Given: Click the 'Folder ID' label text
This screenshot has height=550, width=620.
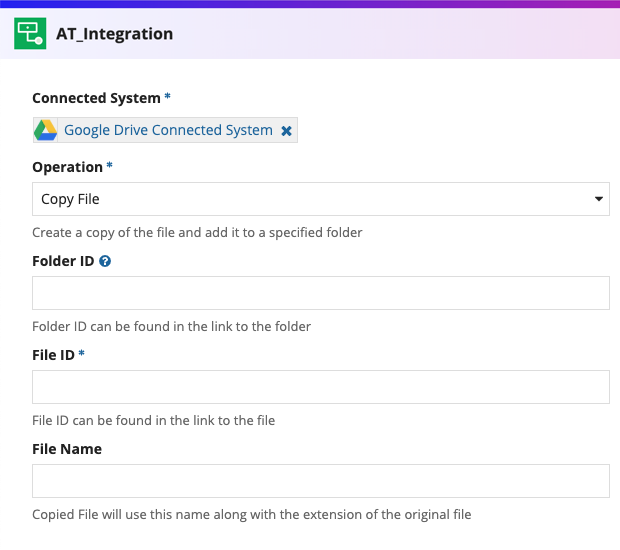Looking at the screenshot, I should 63,261.
